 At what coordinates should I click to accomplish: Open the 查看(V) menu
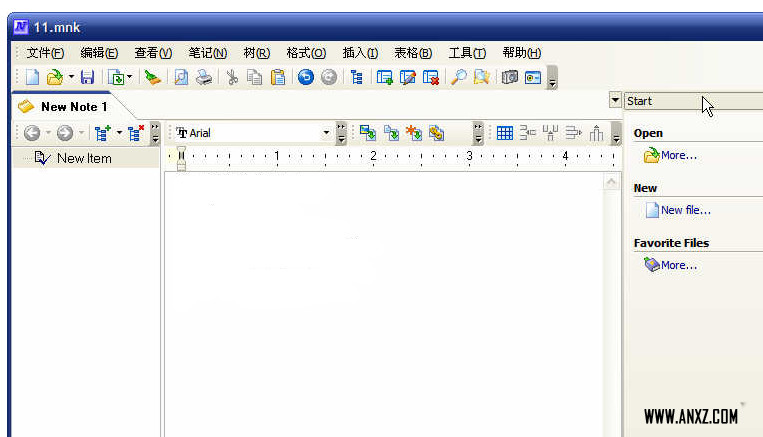[x=153, y=53]
